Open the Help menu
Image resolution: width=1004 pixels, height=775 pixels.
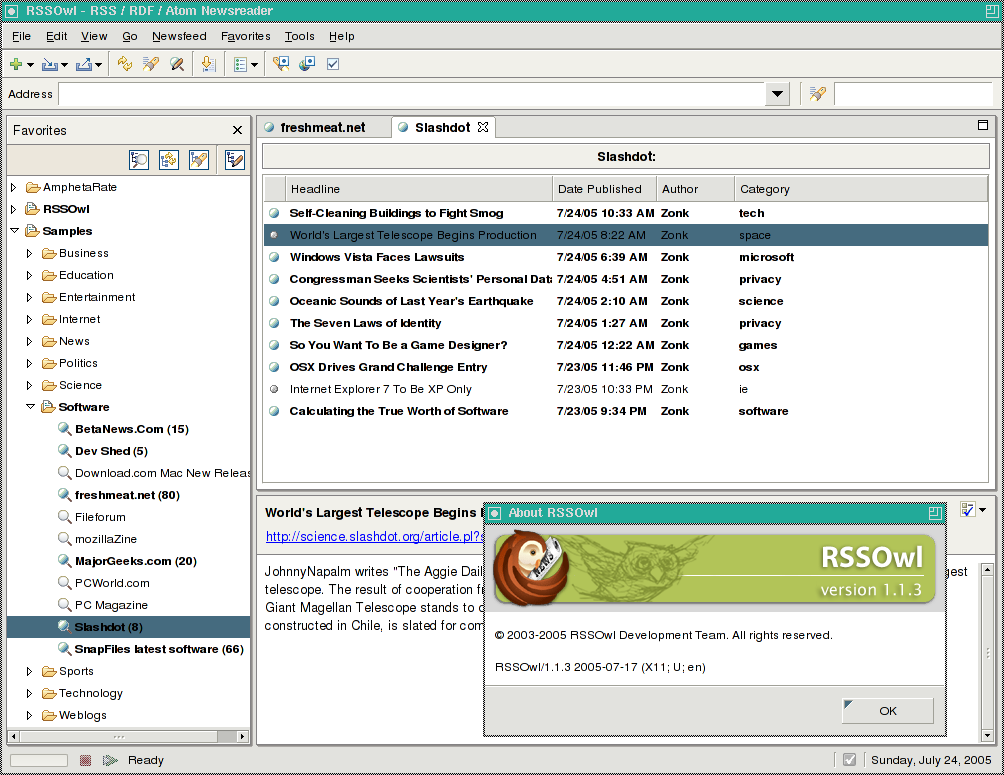(x=341, y=37)
